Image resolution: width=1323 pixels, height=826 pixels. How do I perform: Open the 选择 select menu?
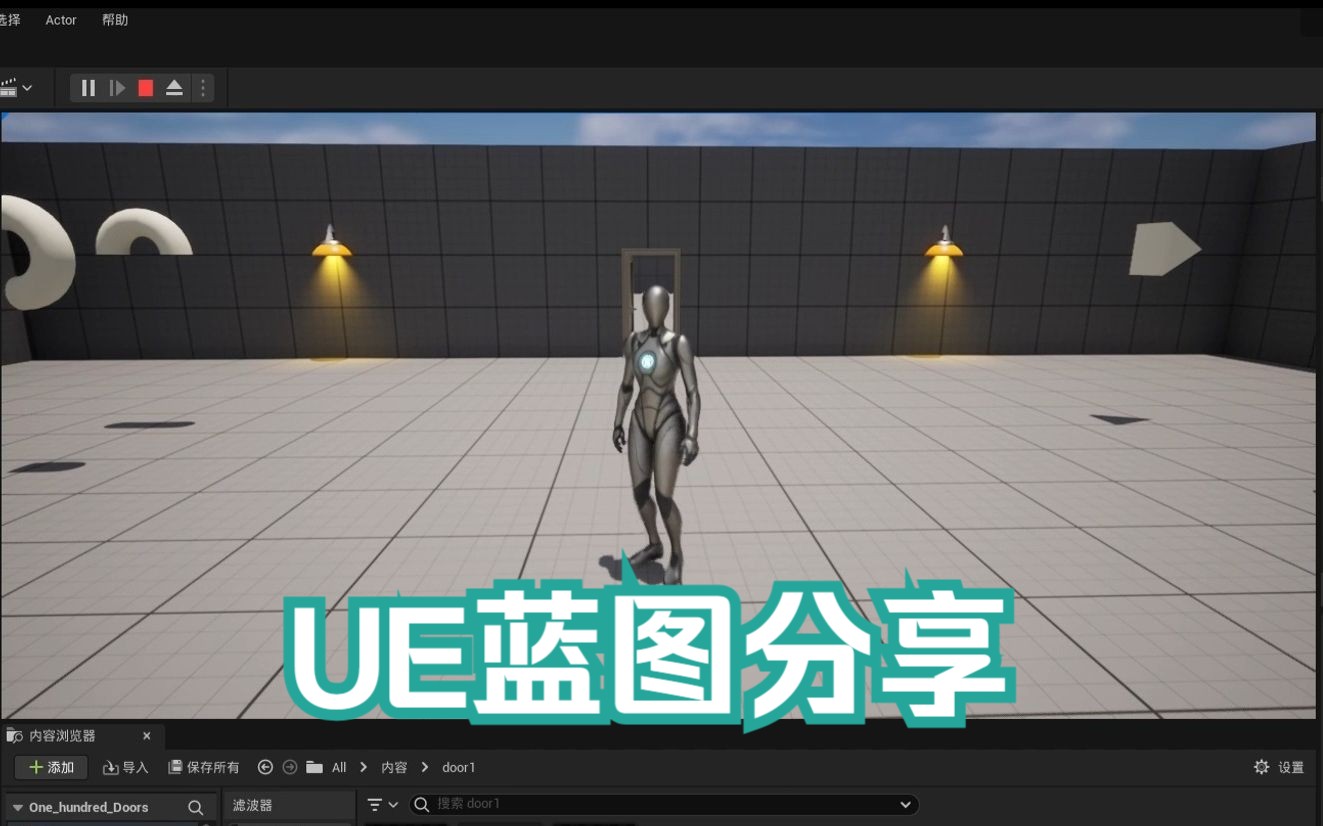coord(10,20)
